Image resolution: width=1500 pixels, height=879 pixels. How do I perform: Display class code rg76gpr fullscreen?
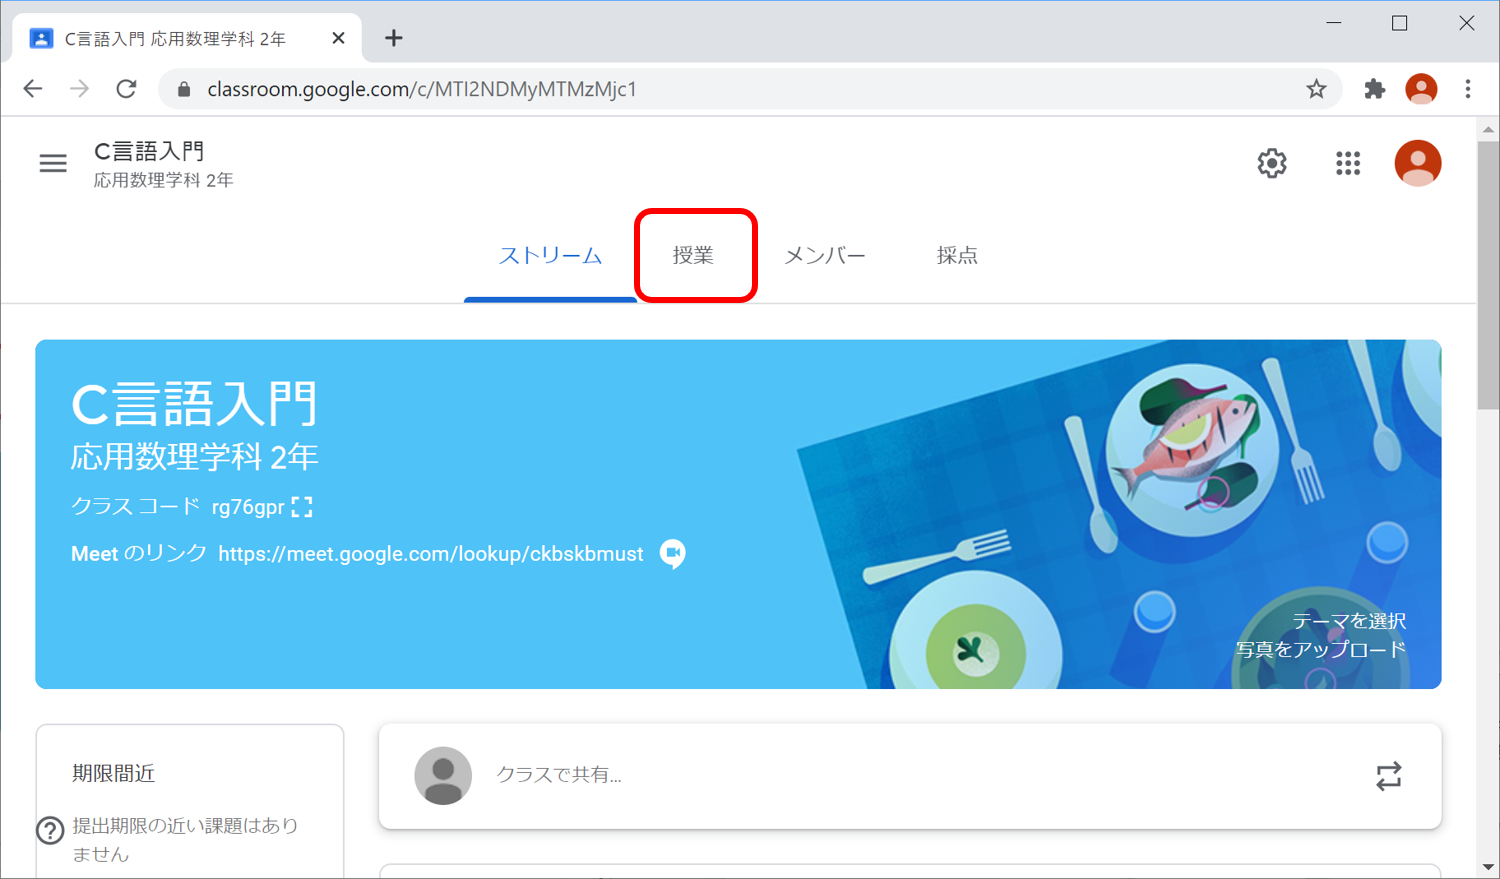(x=302, y=507)
